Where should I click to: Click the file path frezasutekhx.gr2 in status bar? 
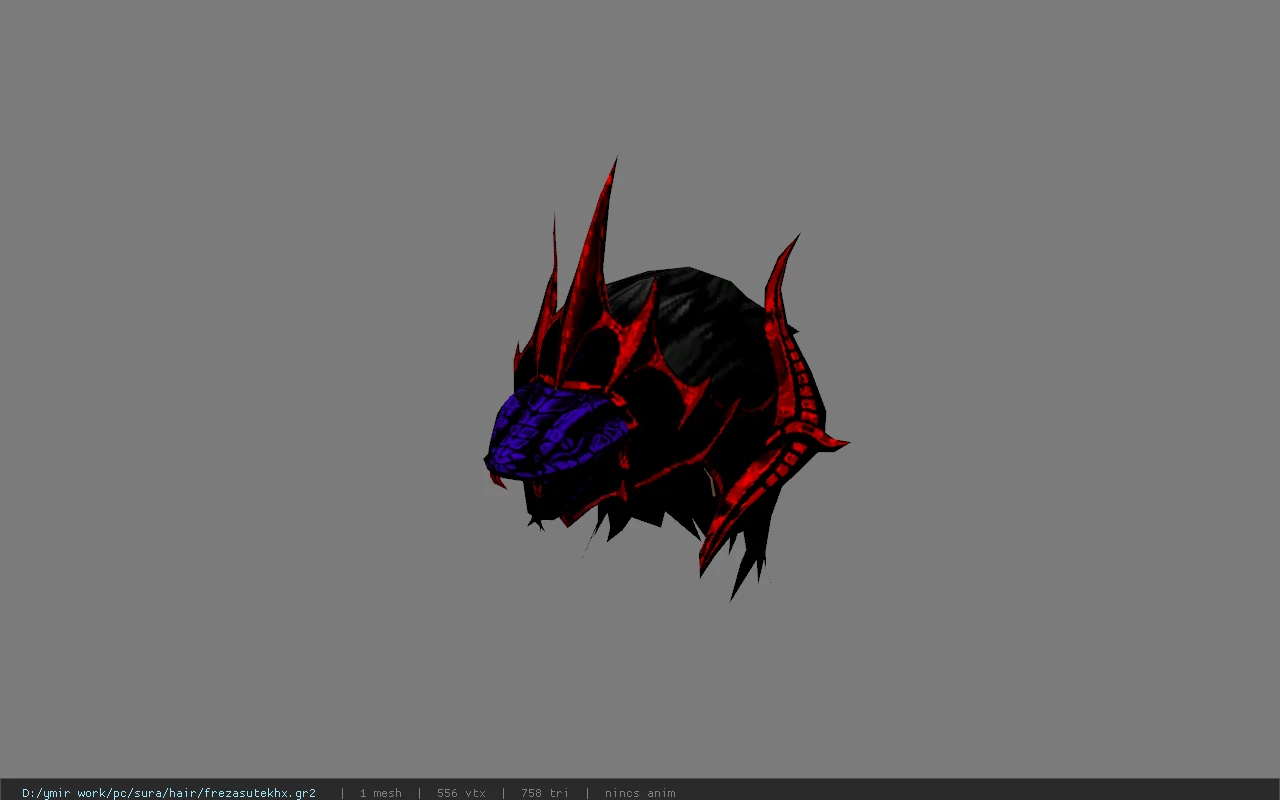pyautogui.click(x=169, y=793)
